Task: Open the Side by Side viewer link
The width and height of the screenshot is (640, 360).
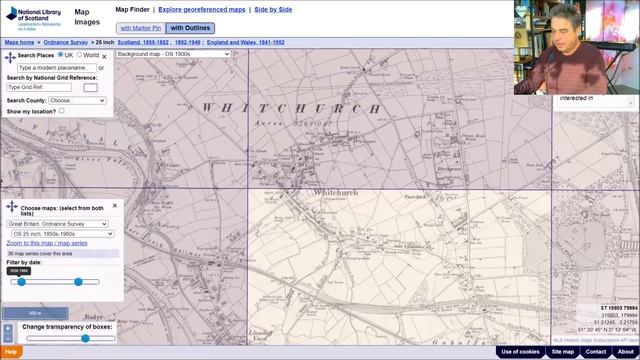Action: (x=273, y=9)
